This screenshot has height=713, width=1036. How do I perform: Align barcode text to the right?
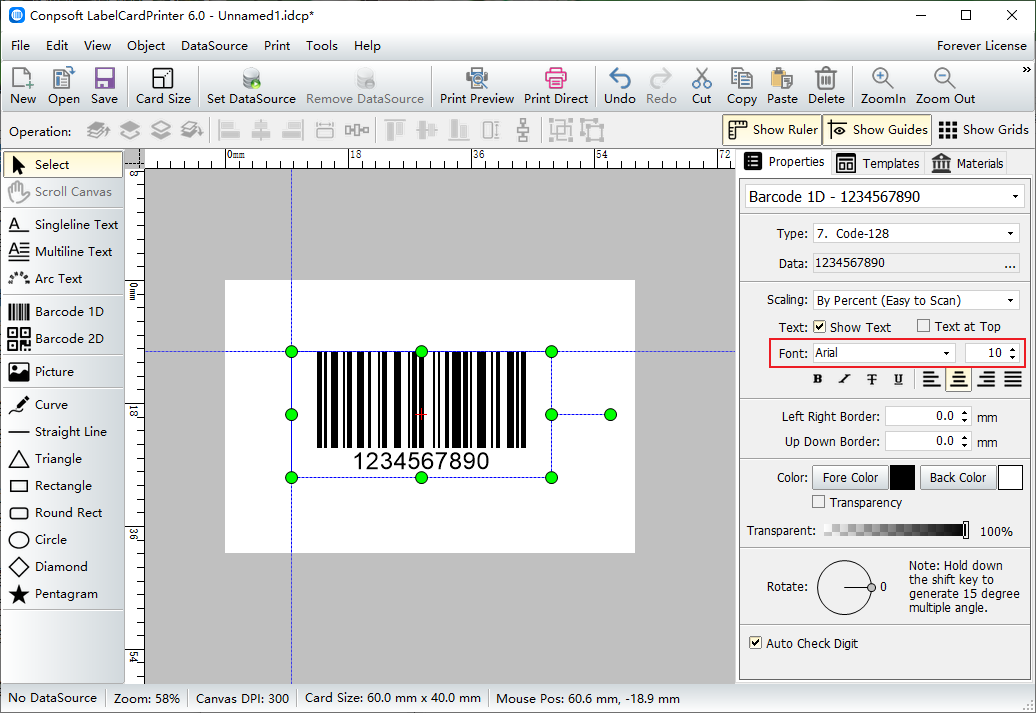point(986,379)
